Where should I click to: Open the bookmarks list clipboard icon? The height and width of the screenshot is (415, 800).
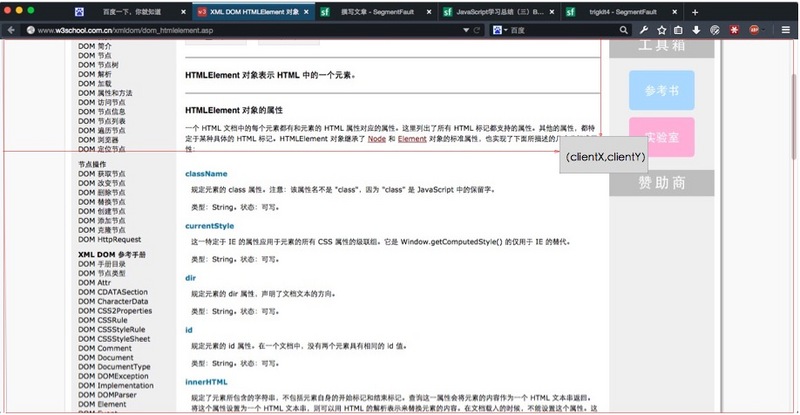(679, 30)
